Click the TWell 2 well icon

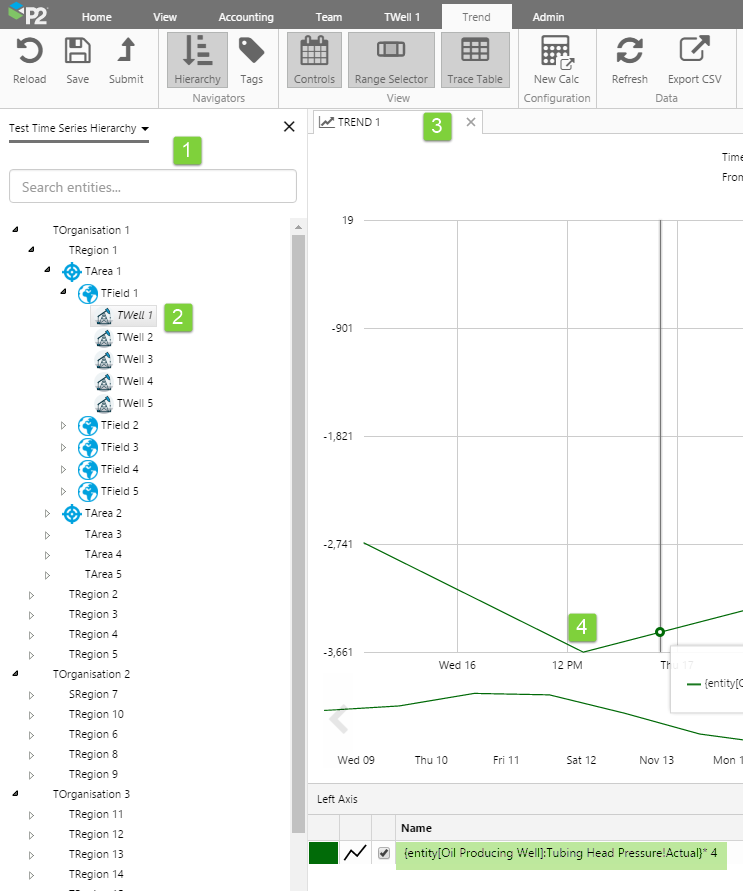[103, 338]
